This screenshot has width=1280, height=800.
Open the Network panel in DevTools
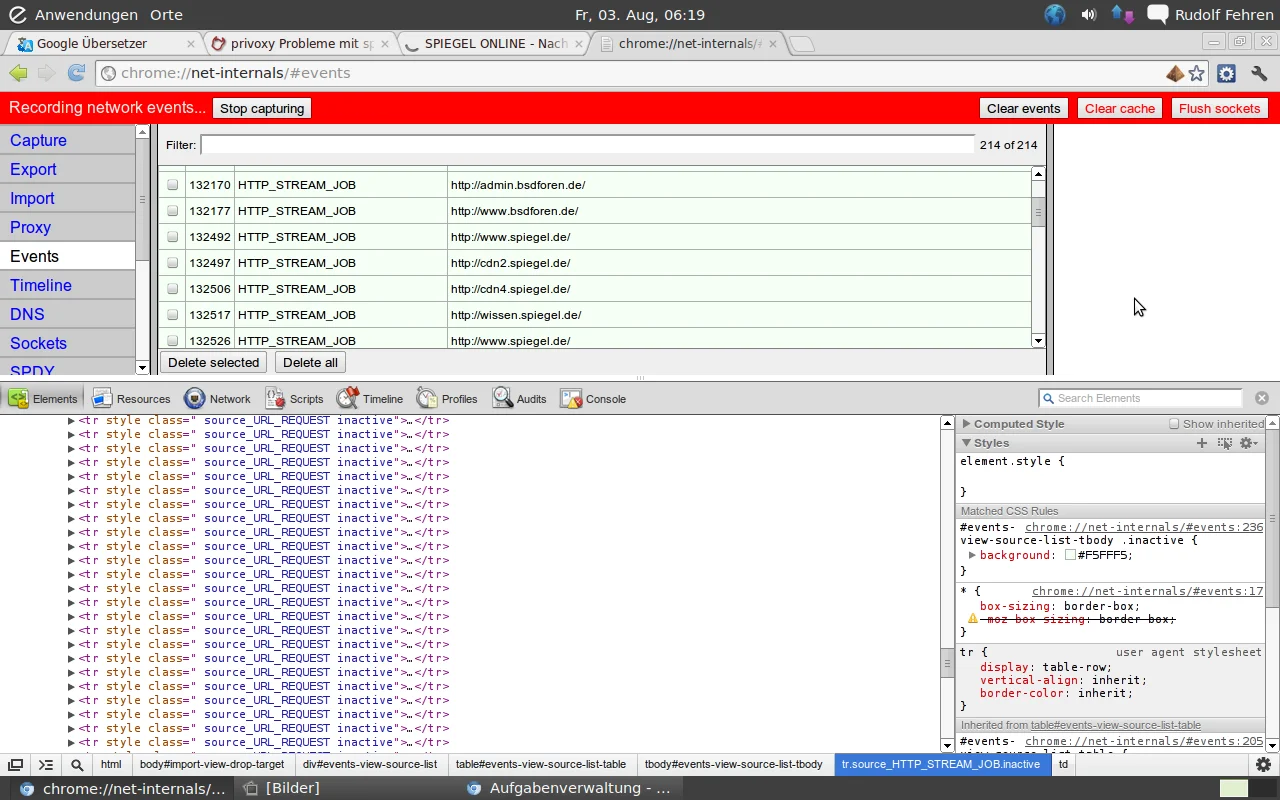[x=217, y=399]
